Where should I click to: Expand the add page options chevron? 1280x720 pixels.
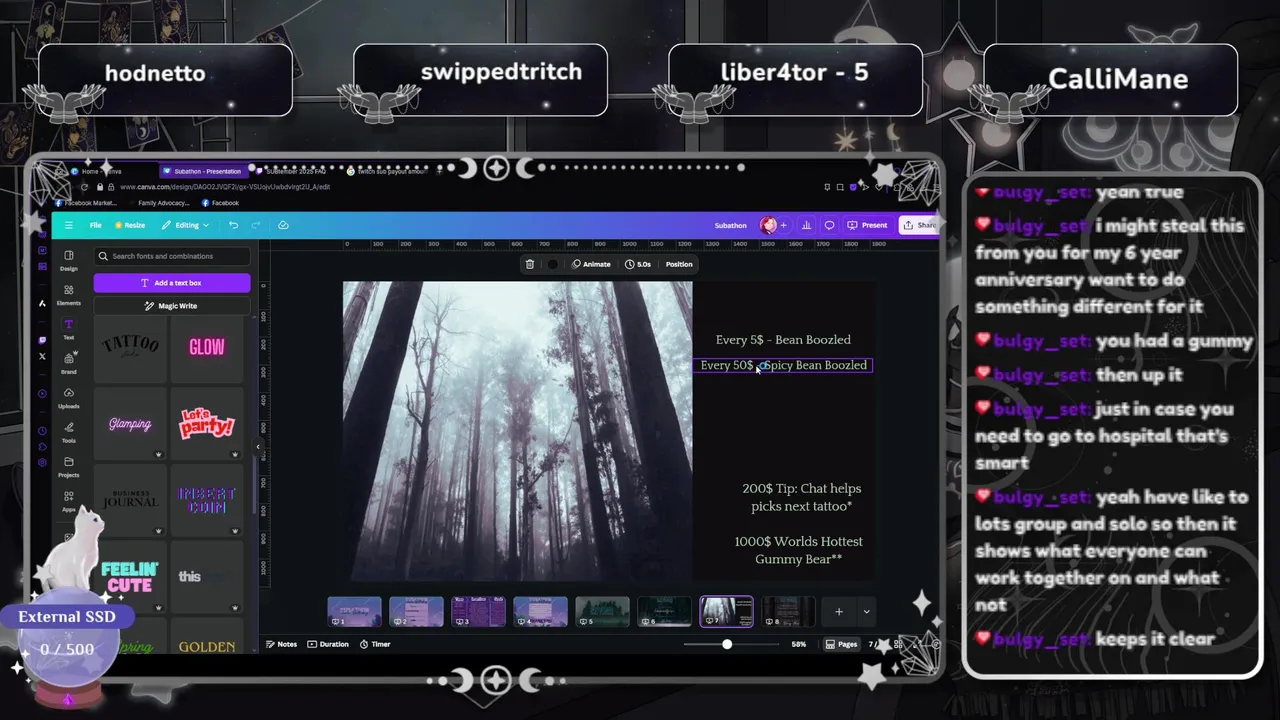point(866,612)
